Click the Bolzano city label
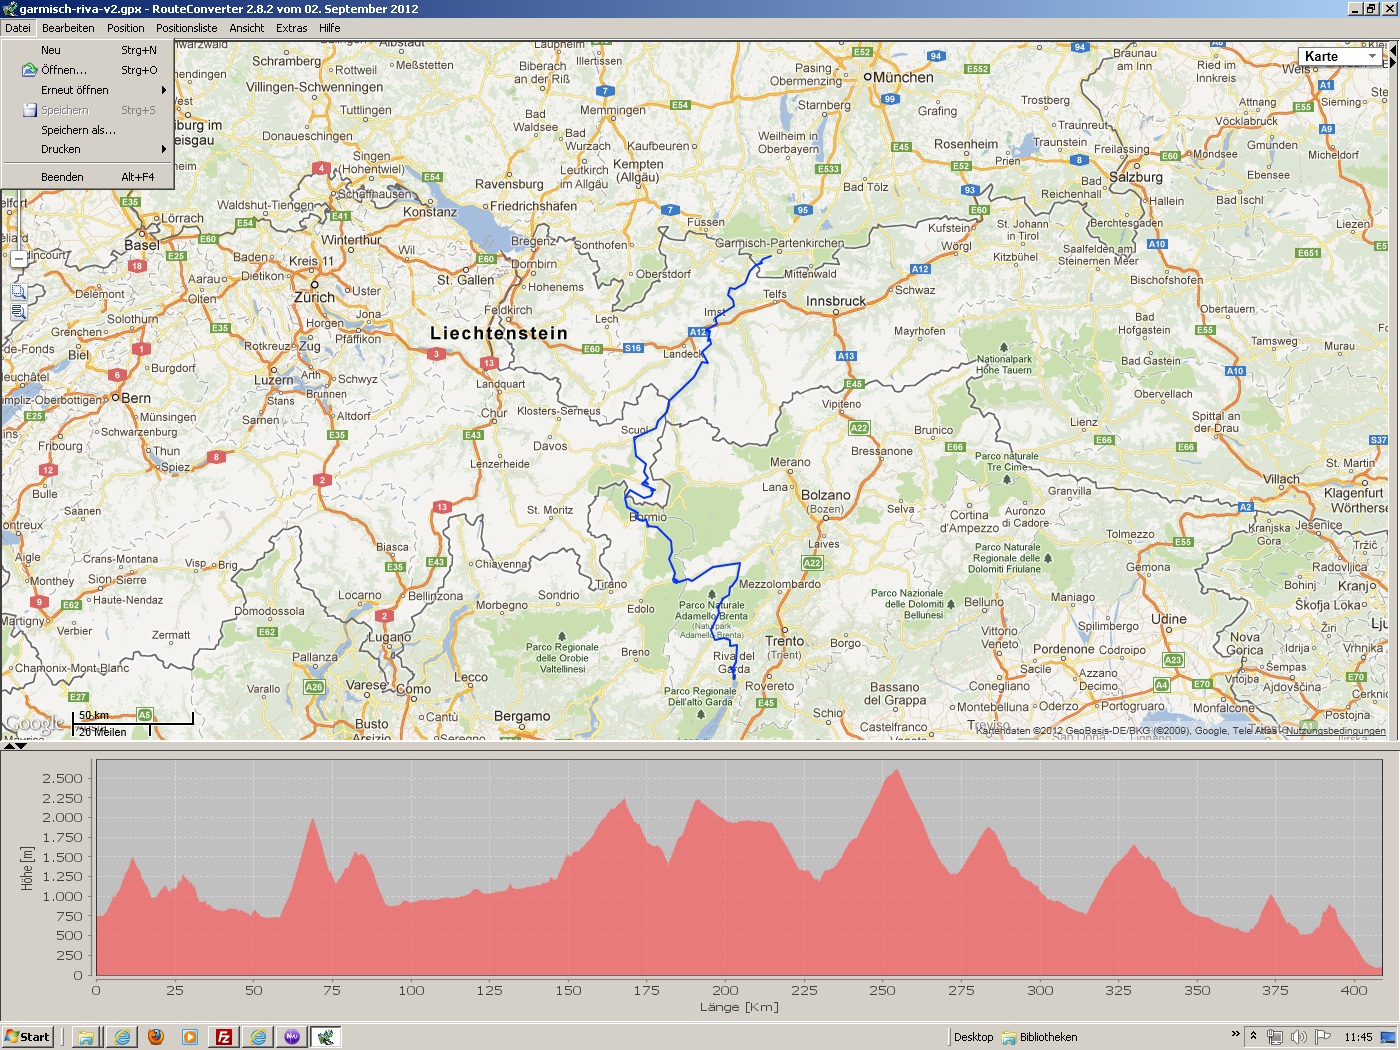The height and width of the screenshot is (1050, 1400). point(826,495)
